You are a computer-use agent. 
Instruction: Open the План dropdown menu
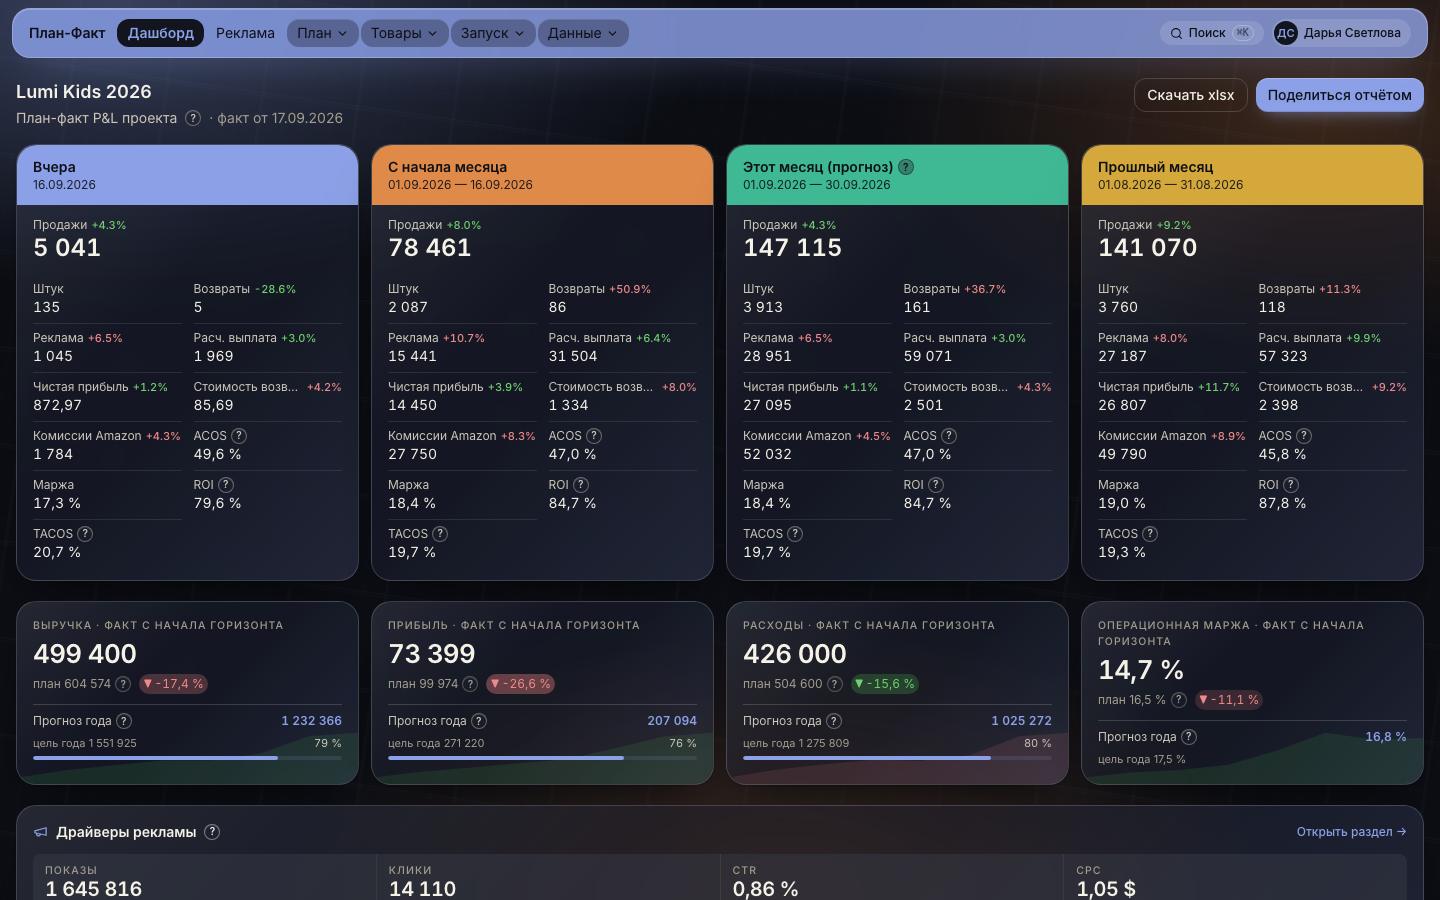322,33
